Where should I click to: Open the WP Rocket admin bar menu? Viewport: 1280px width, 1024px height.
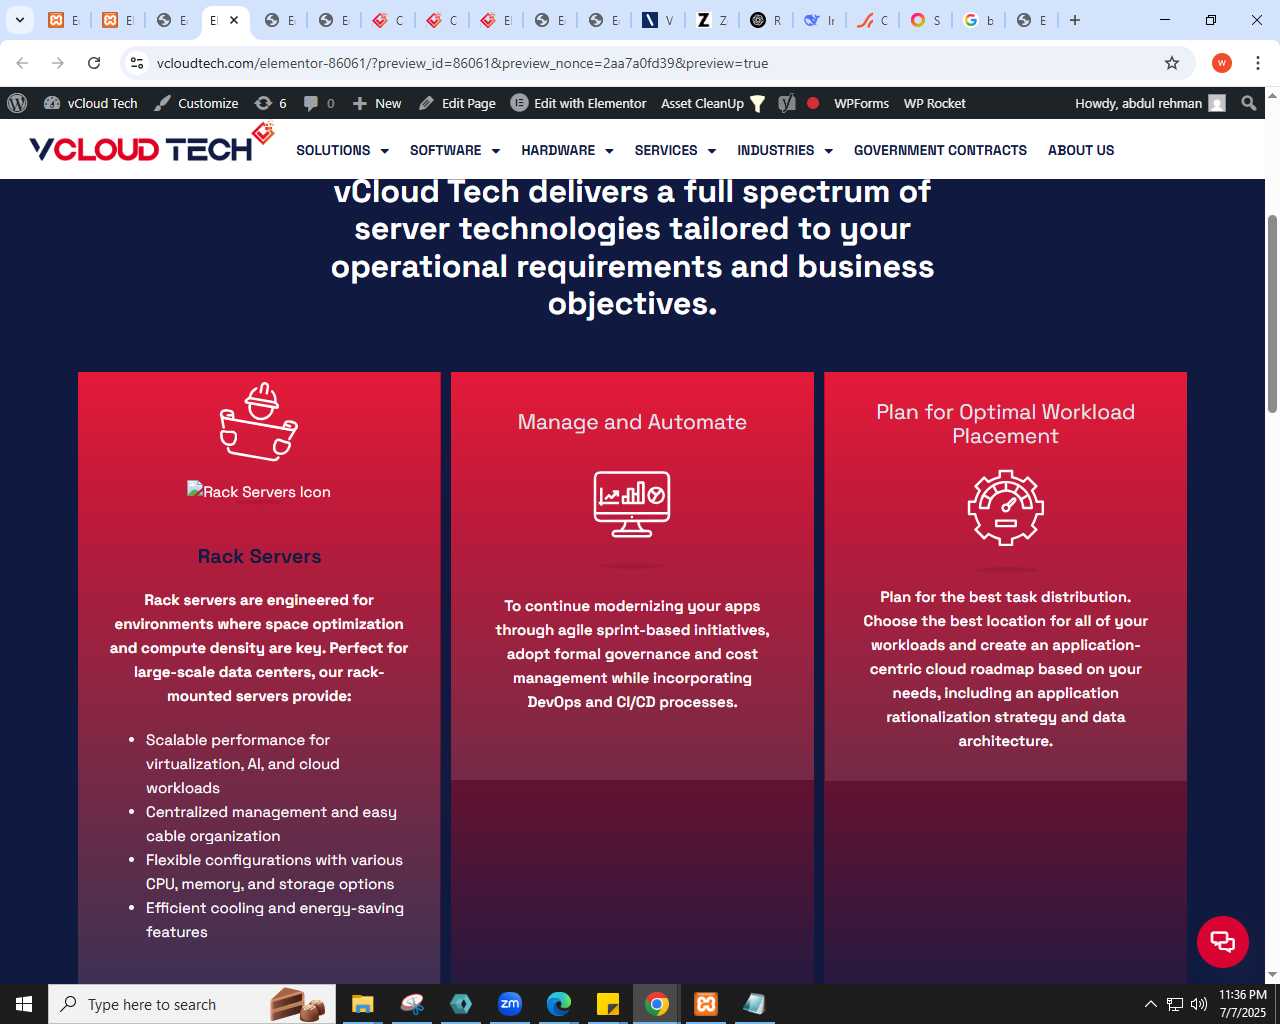tap(935, 103)
